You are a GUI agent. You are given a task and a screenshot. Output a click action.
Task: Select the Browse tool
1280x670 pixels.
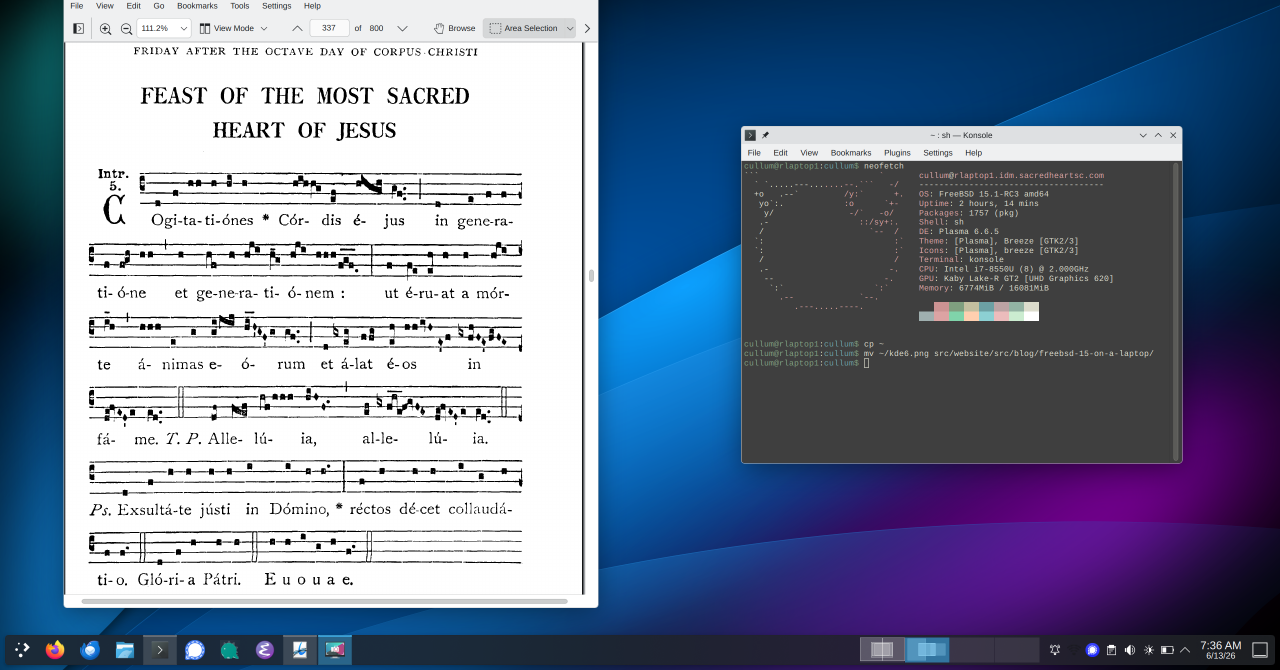[x=455, y=28]
